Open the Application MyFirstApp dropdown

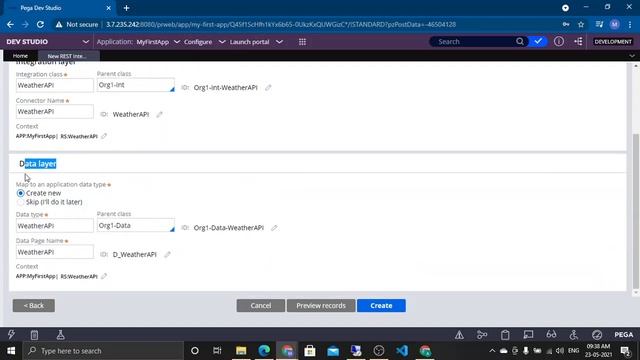[x=177, y=42]
